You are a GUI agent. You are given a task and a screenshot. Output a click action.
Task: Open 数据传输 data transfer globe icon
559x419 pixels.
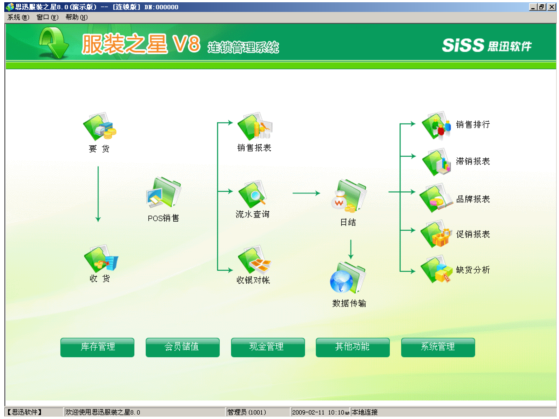point(348,278)
